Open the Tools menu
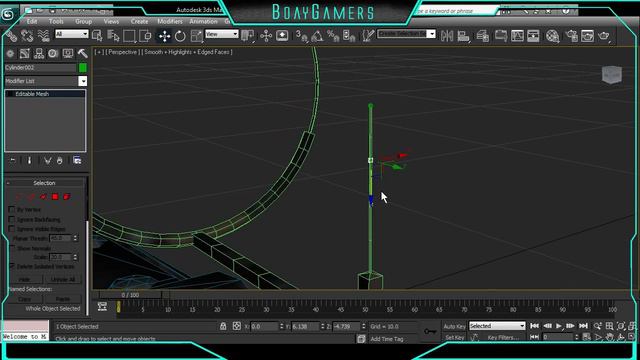Viewport: 640px width, 360px height. [56, 21]
